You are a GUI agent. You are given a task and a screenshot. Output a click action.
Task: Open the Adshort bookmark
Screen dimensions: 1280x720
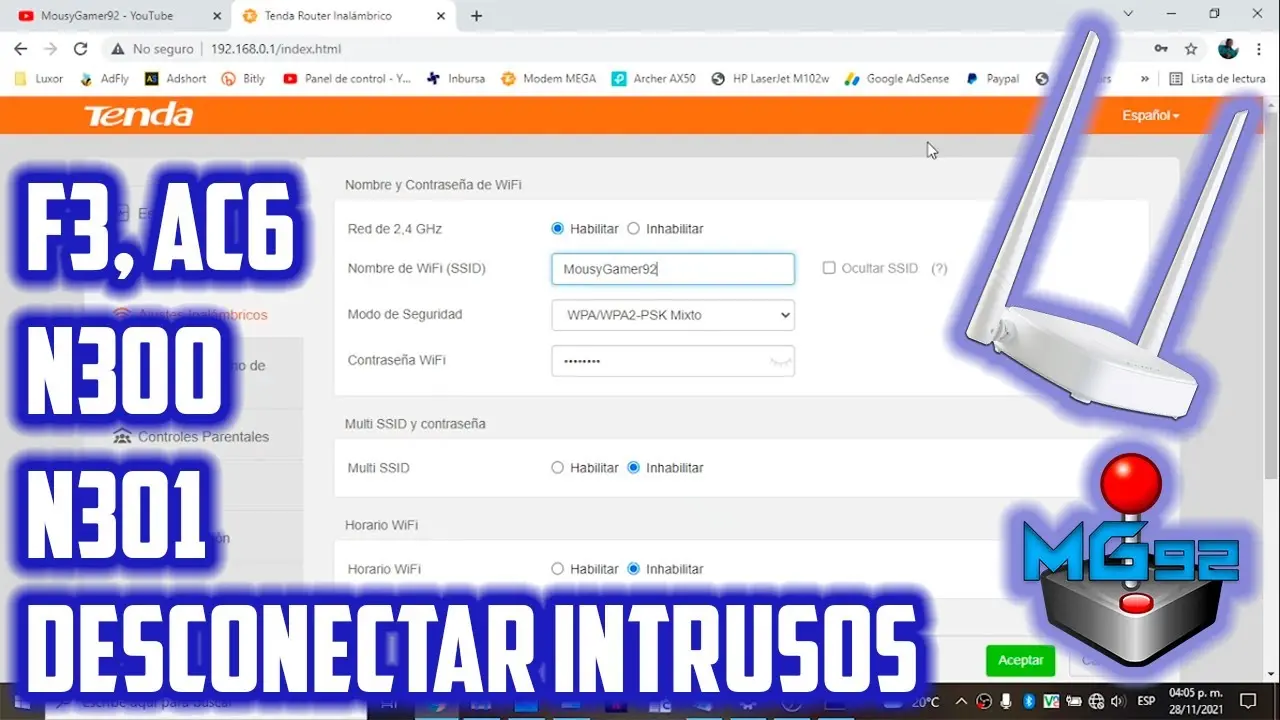(x=176, y=78)
